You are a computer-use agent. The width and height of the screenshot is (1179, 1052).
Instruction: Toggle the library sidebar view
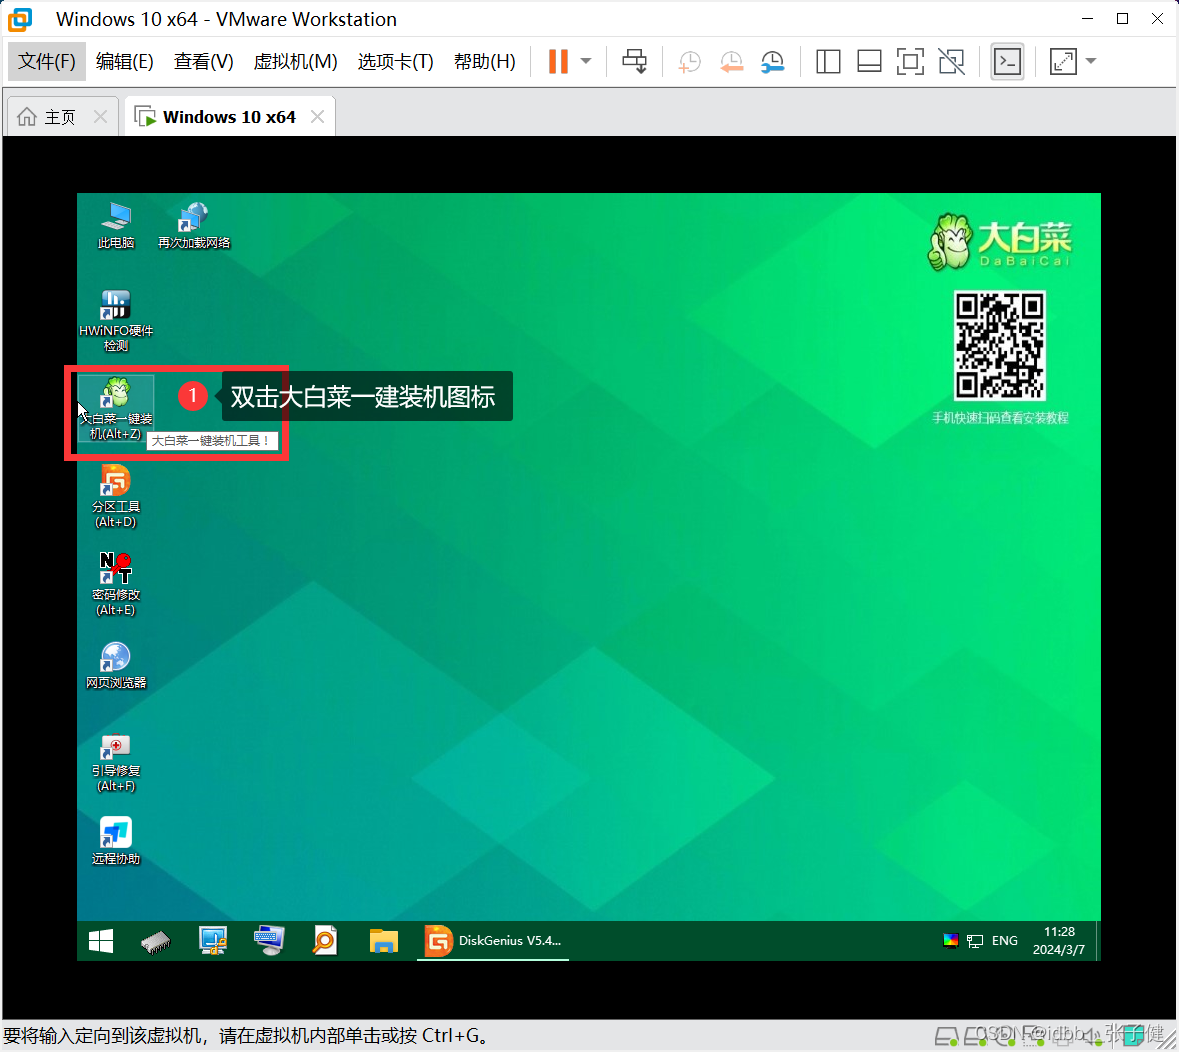(x=828, y=62)
